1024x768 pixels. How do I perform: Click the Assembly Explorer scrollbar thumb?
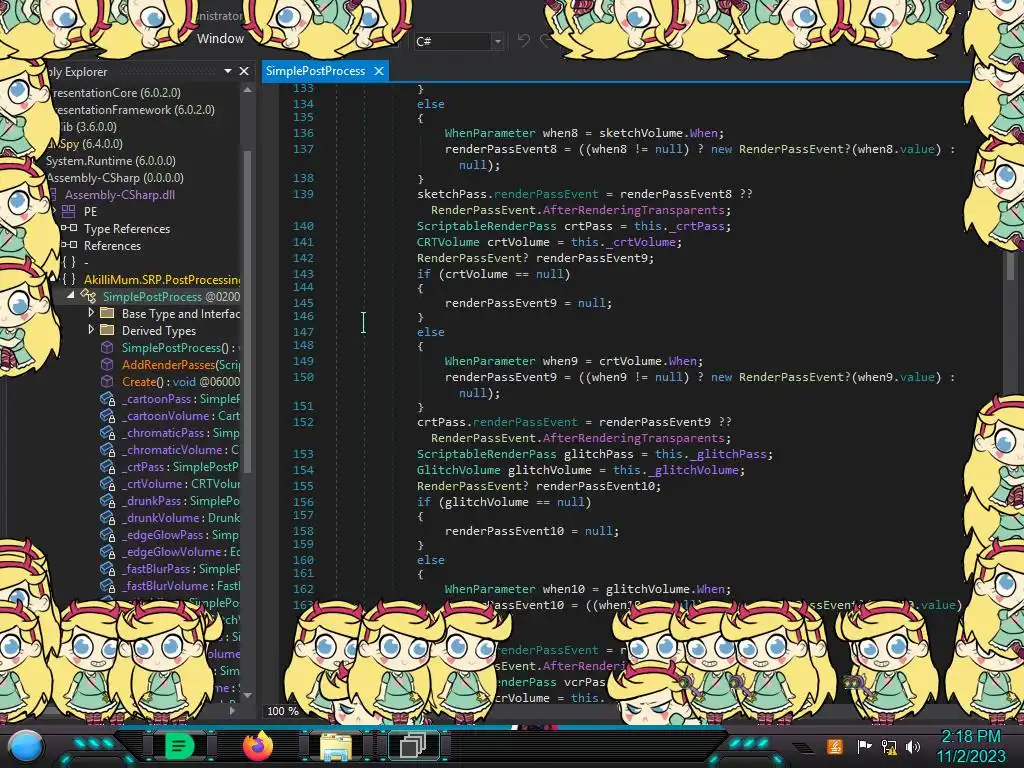[248, 310]
